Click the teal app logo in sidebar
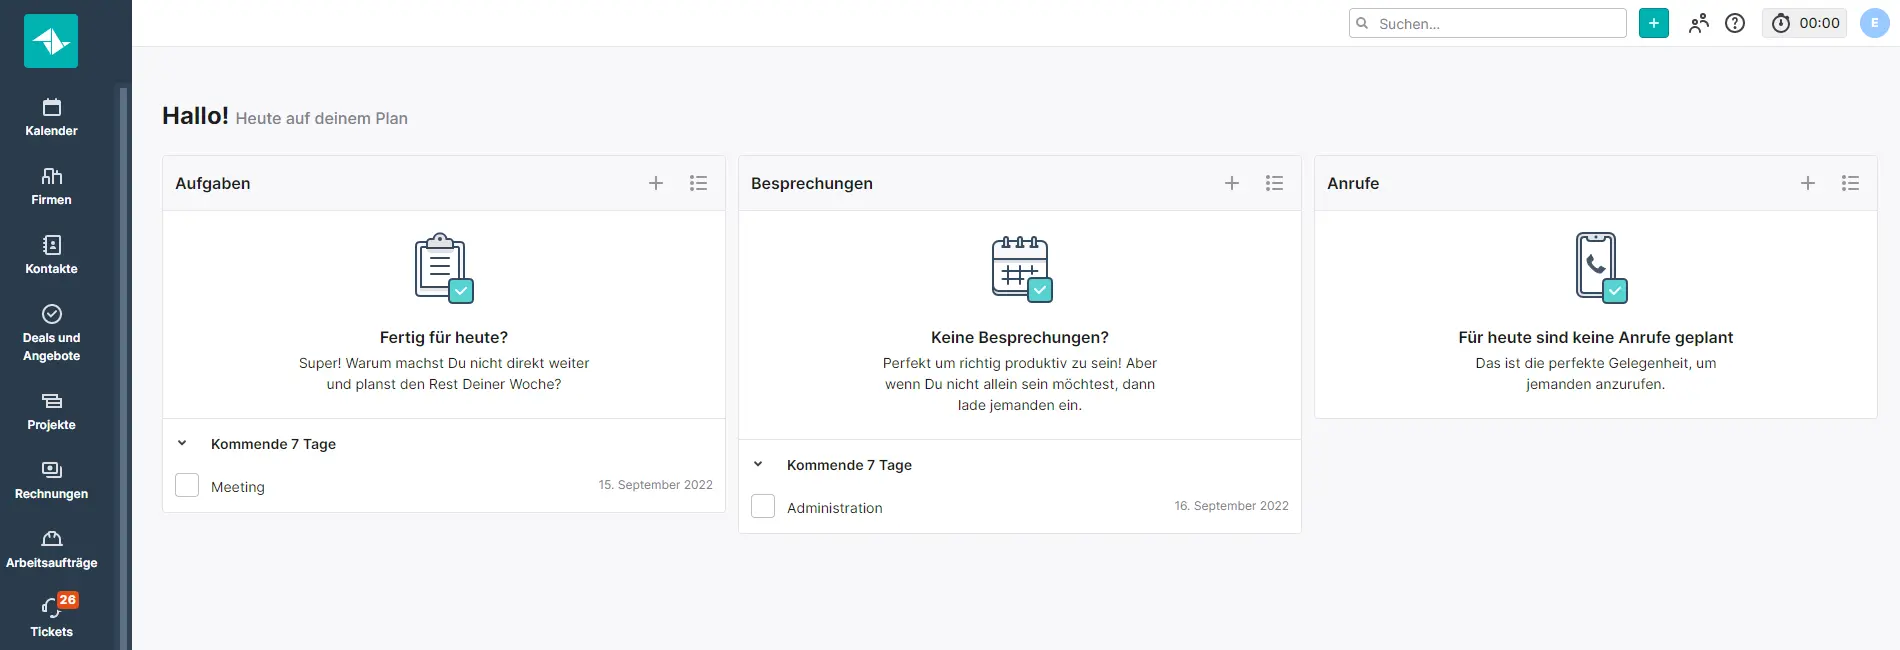Image resolution: width=1900 pixels, height=650 pixels. coord(51,41)
